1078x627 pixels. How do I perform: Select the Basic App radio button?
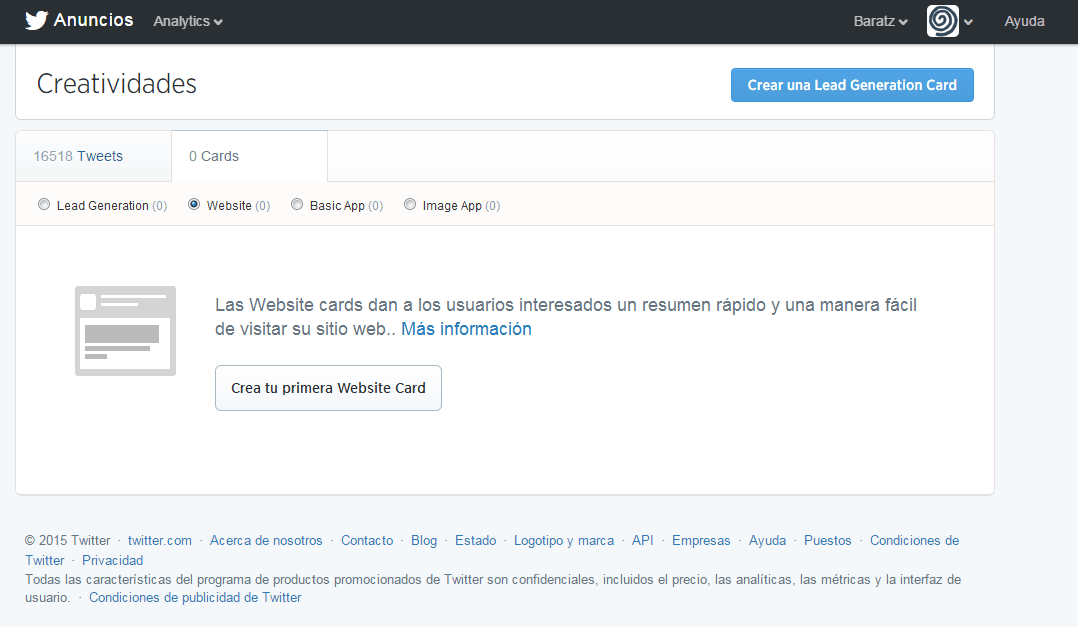coord(297,204)
